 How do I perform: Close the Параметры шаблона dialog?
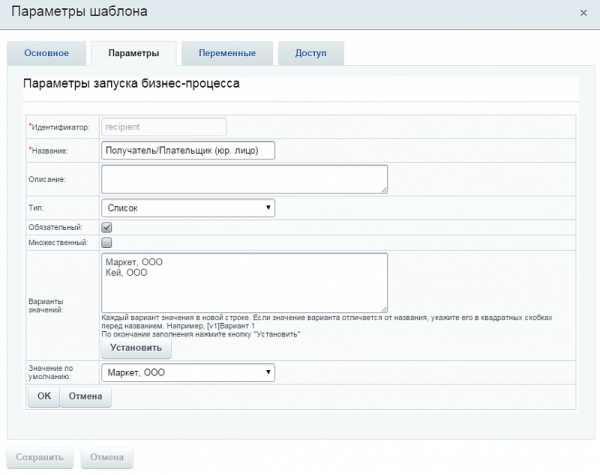tap(583, 13)
